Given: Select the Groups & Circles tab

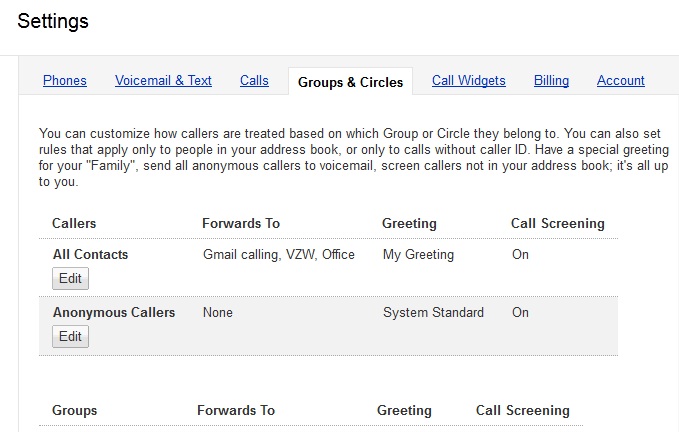Looking at the screenshot, I should coord(350,82).
